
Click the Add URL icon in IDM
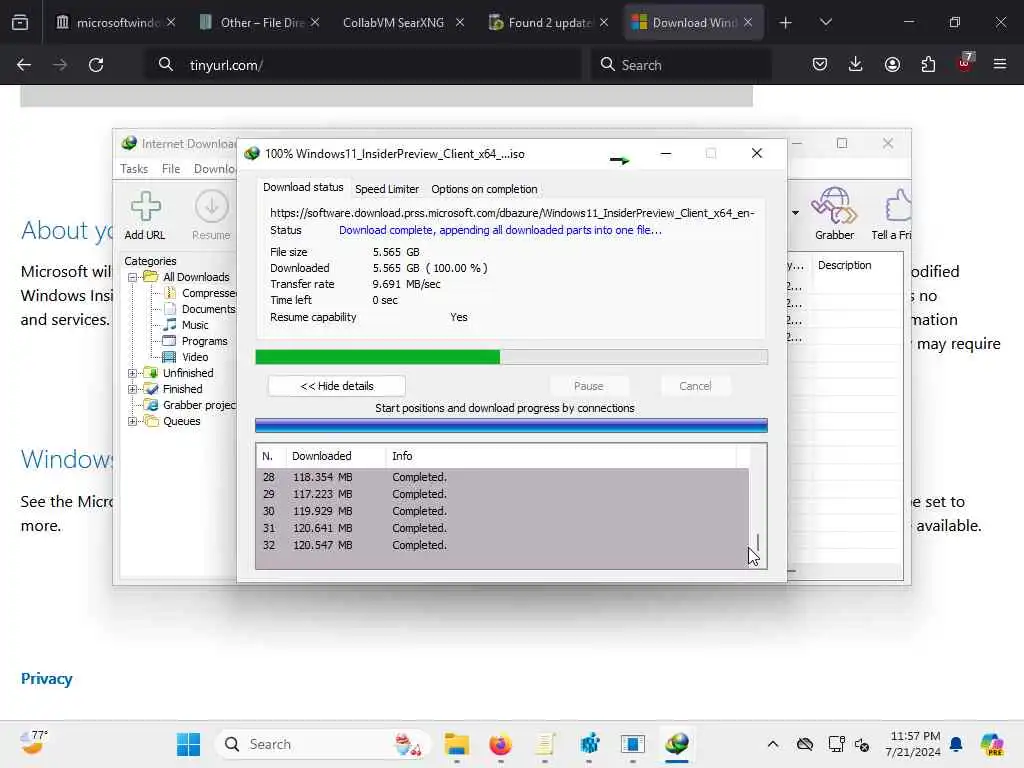pyautogui.click(x=145, y=207)
